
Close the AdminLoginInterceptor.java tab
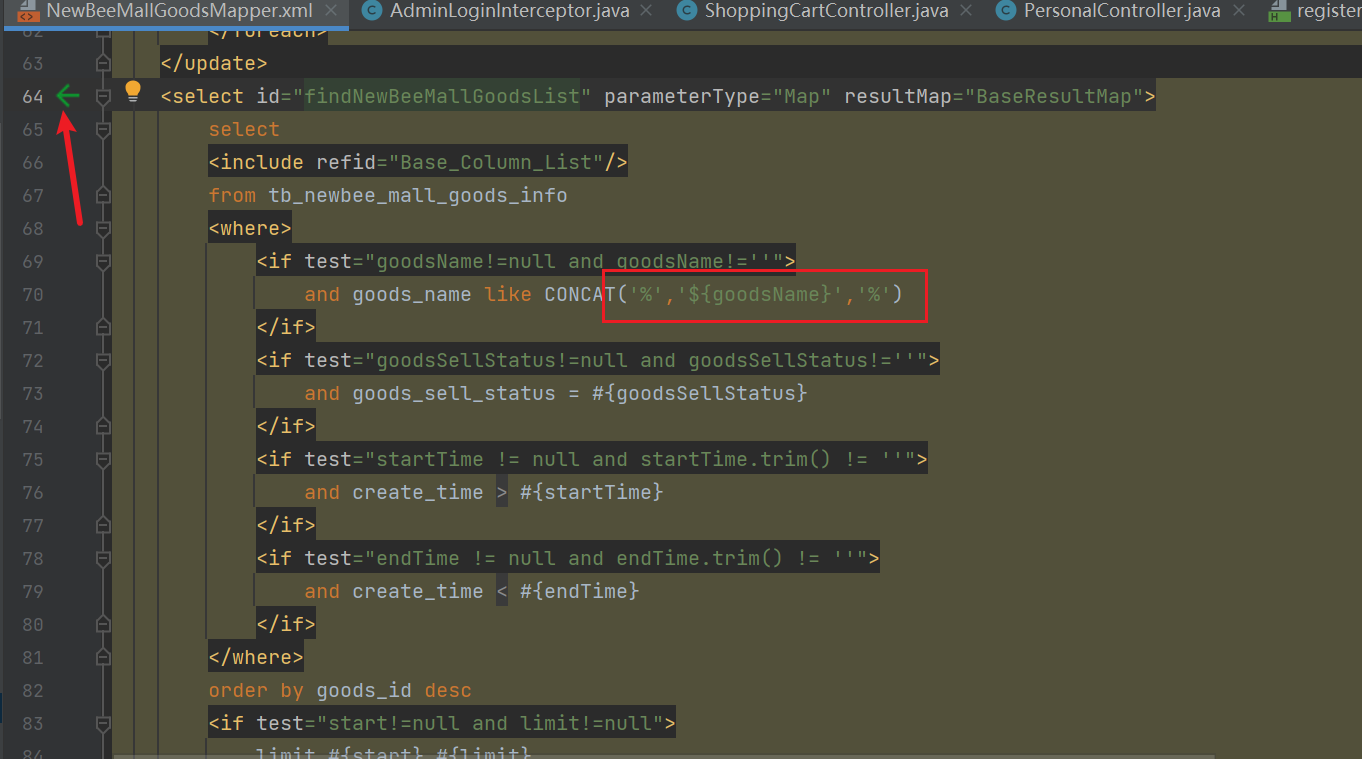tap(647, 12)
